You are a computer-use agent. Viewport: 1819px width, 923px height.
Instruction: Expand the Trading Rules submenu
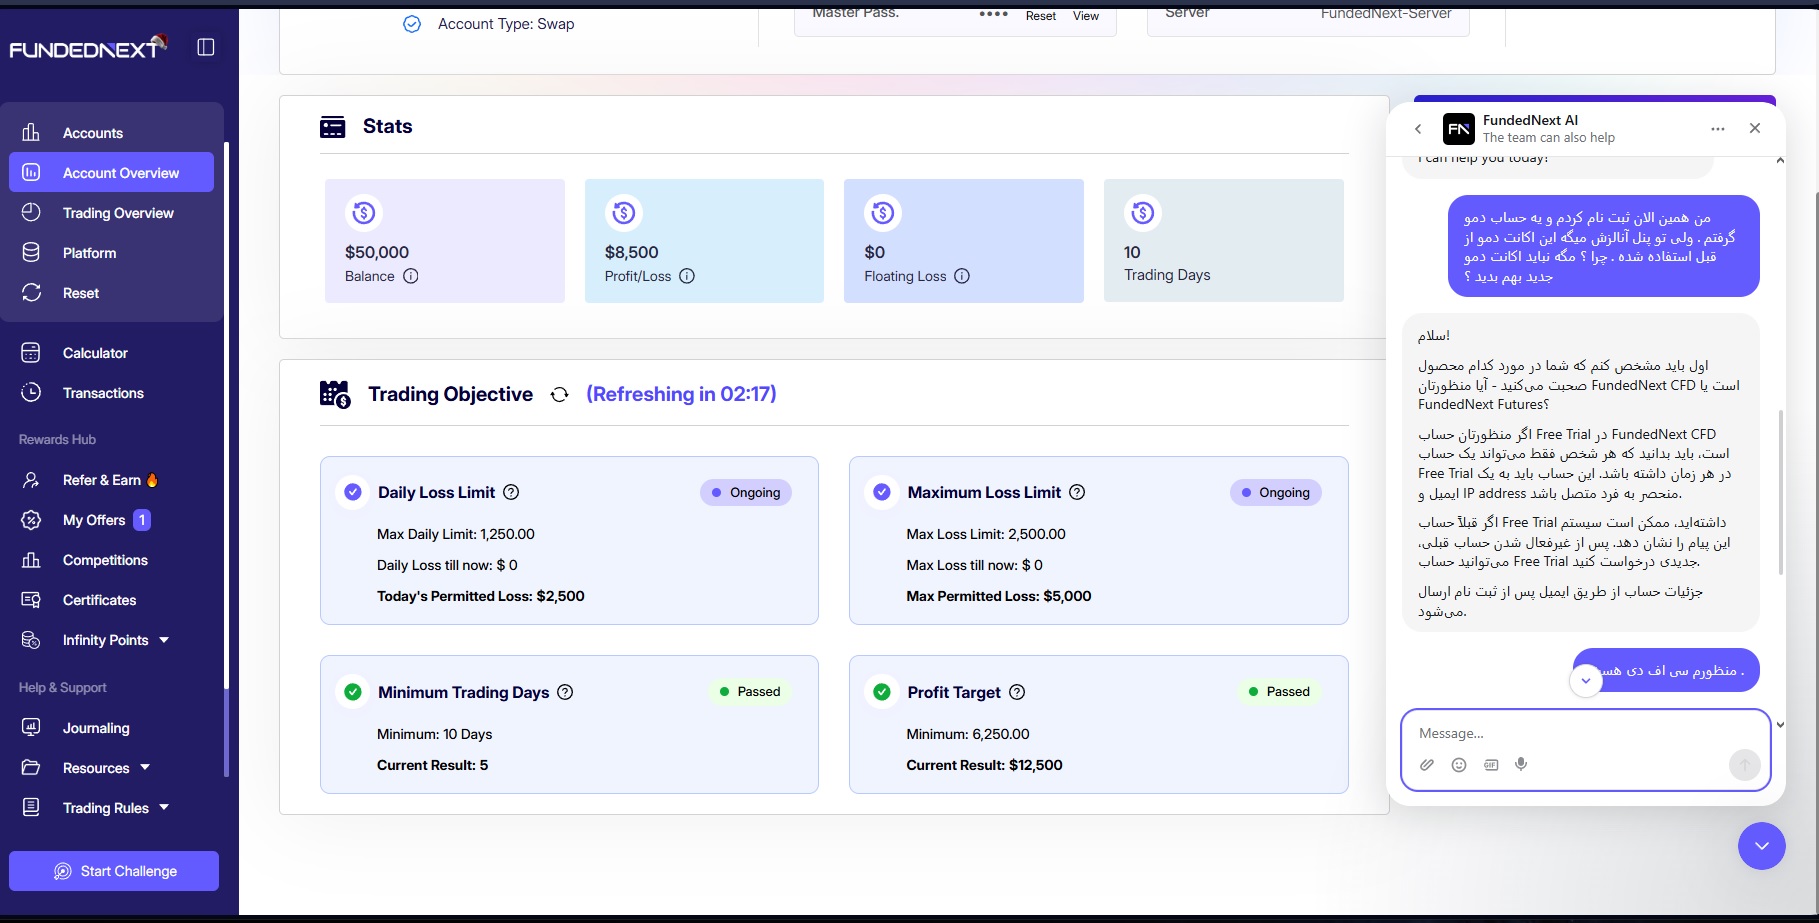164,808
